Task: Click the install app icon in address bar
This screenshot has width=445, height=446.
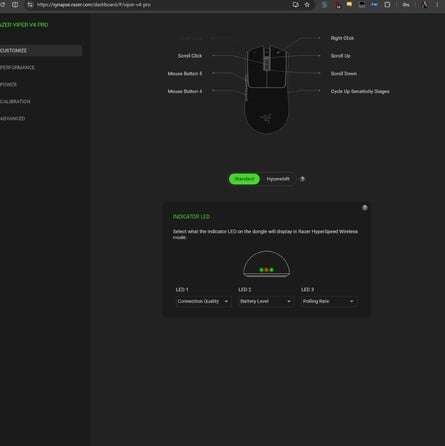Action: click(x=295, y=5)
